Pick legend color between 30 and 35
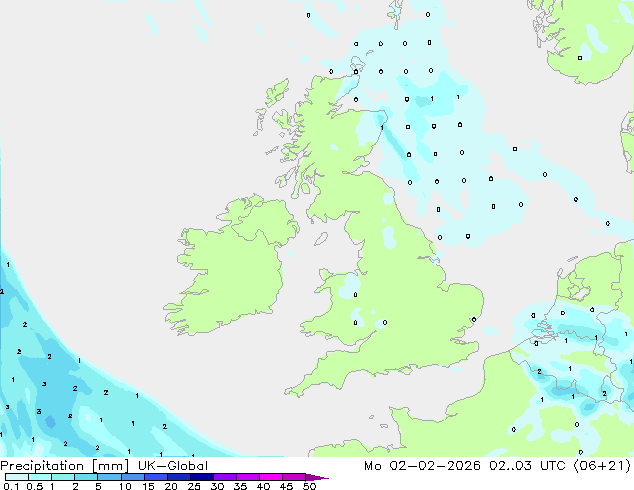Image resolution: width=634 pixels, height=490 pixels. click(x=225, y=477)
